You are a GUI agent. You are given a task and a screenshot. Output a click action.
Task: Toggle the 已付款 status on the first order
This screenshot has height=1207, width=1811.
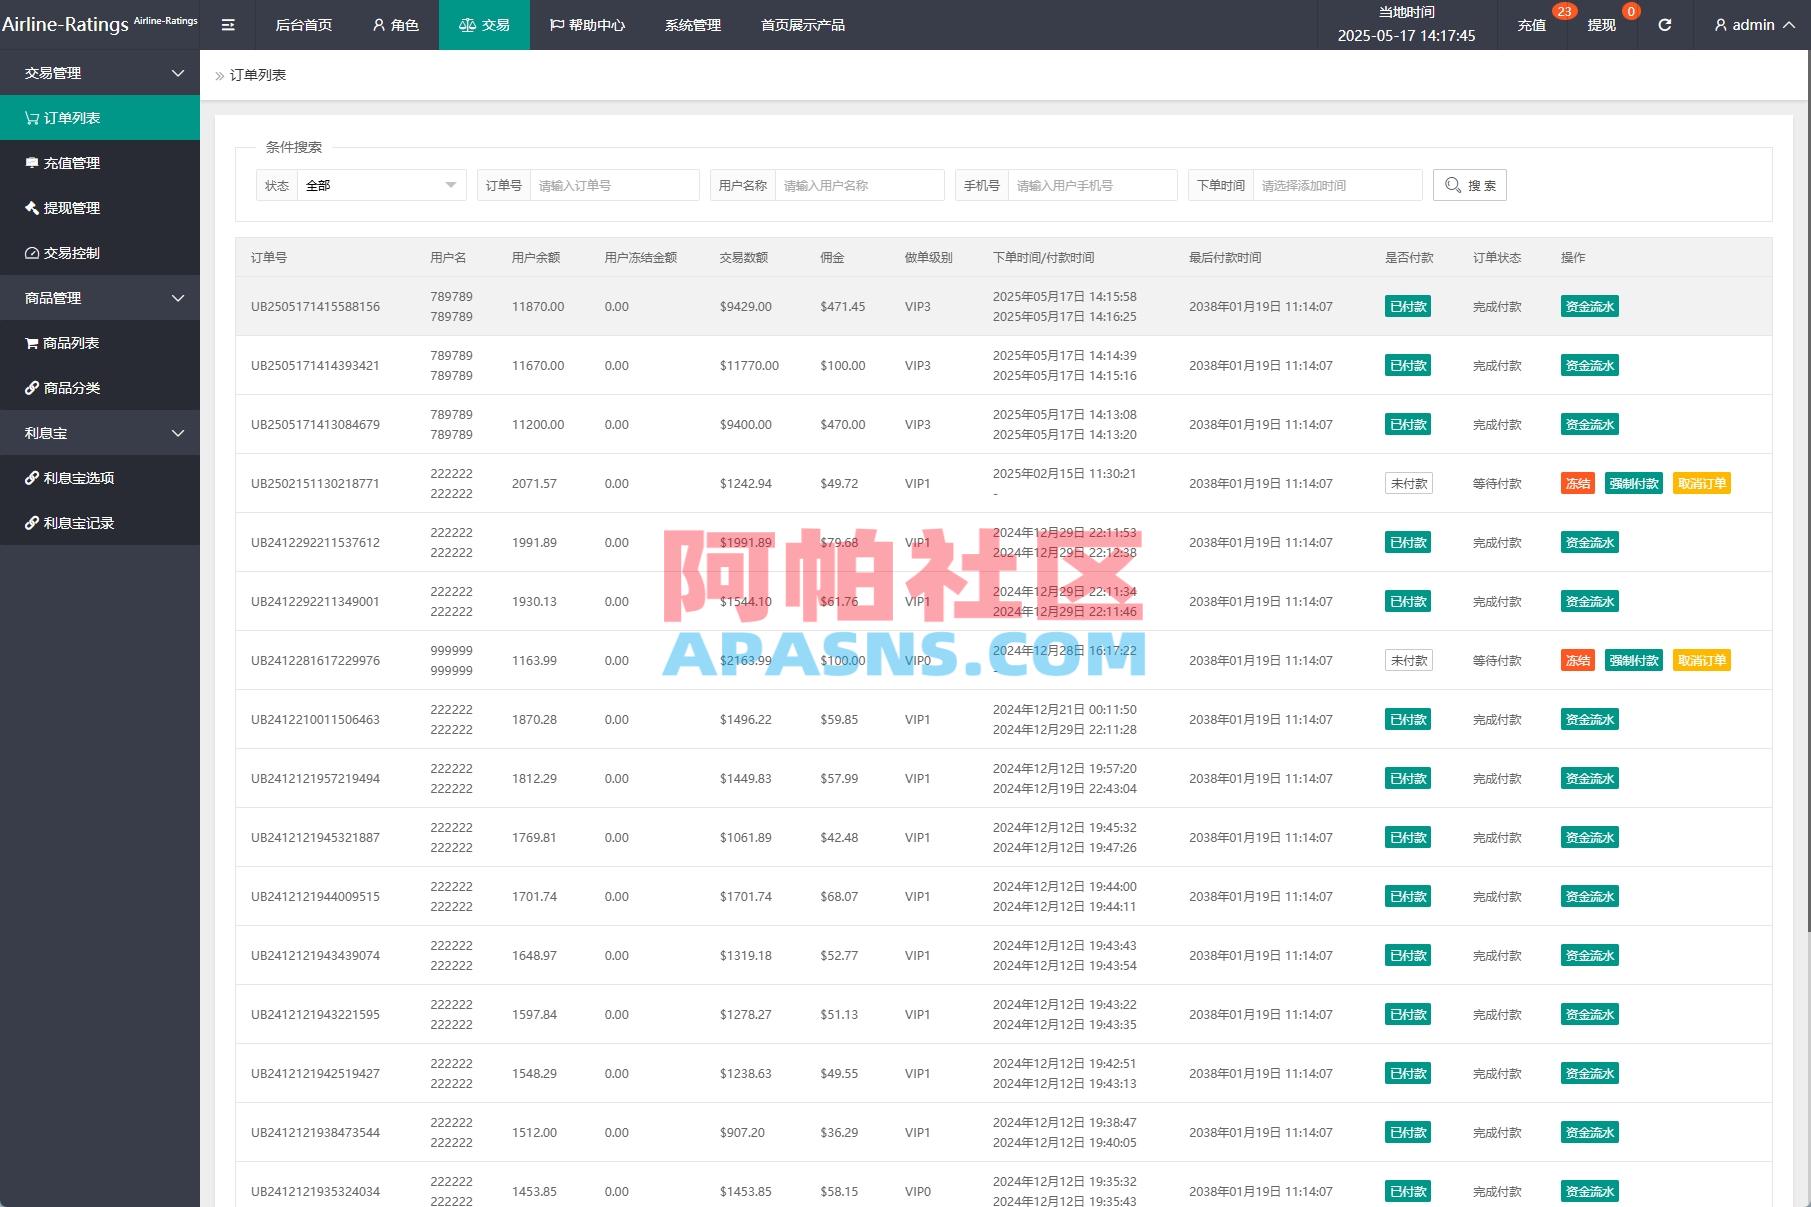pos(1408,306)
